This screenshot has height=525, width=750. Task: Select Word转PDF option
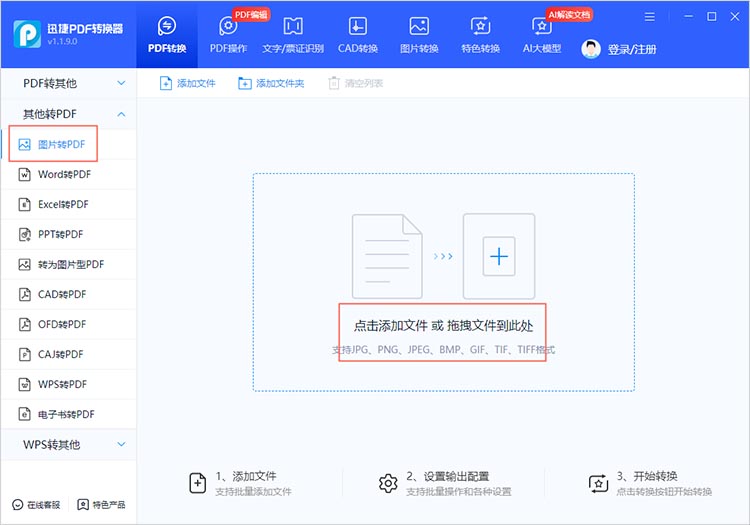[x=68, y=175]
